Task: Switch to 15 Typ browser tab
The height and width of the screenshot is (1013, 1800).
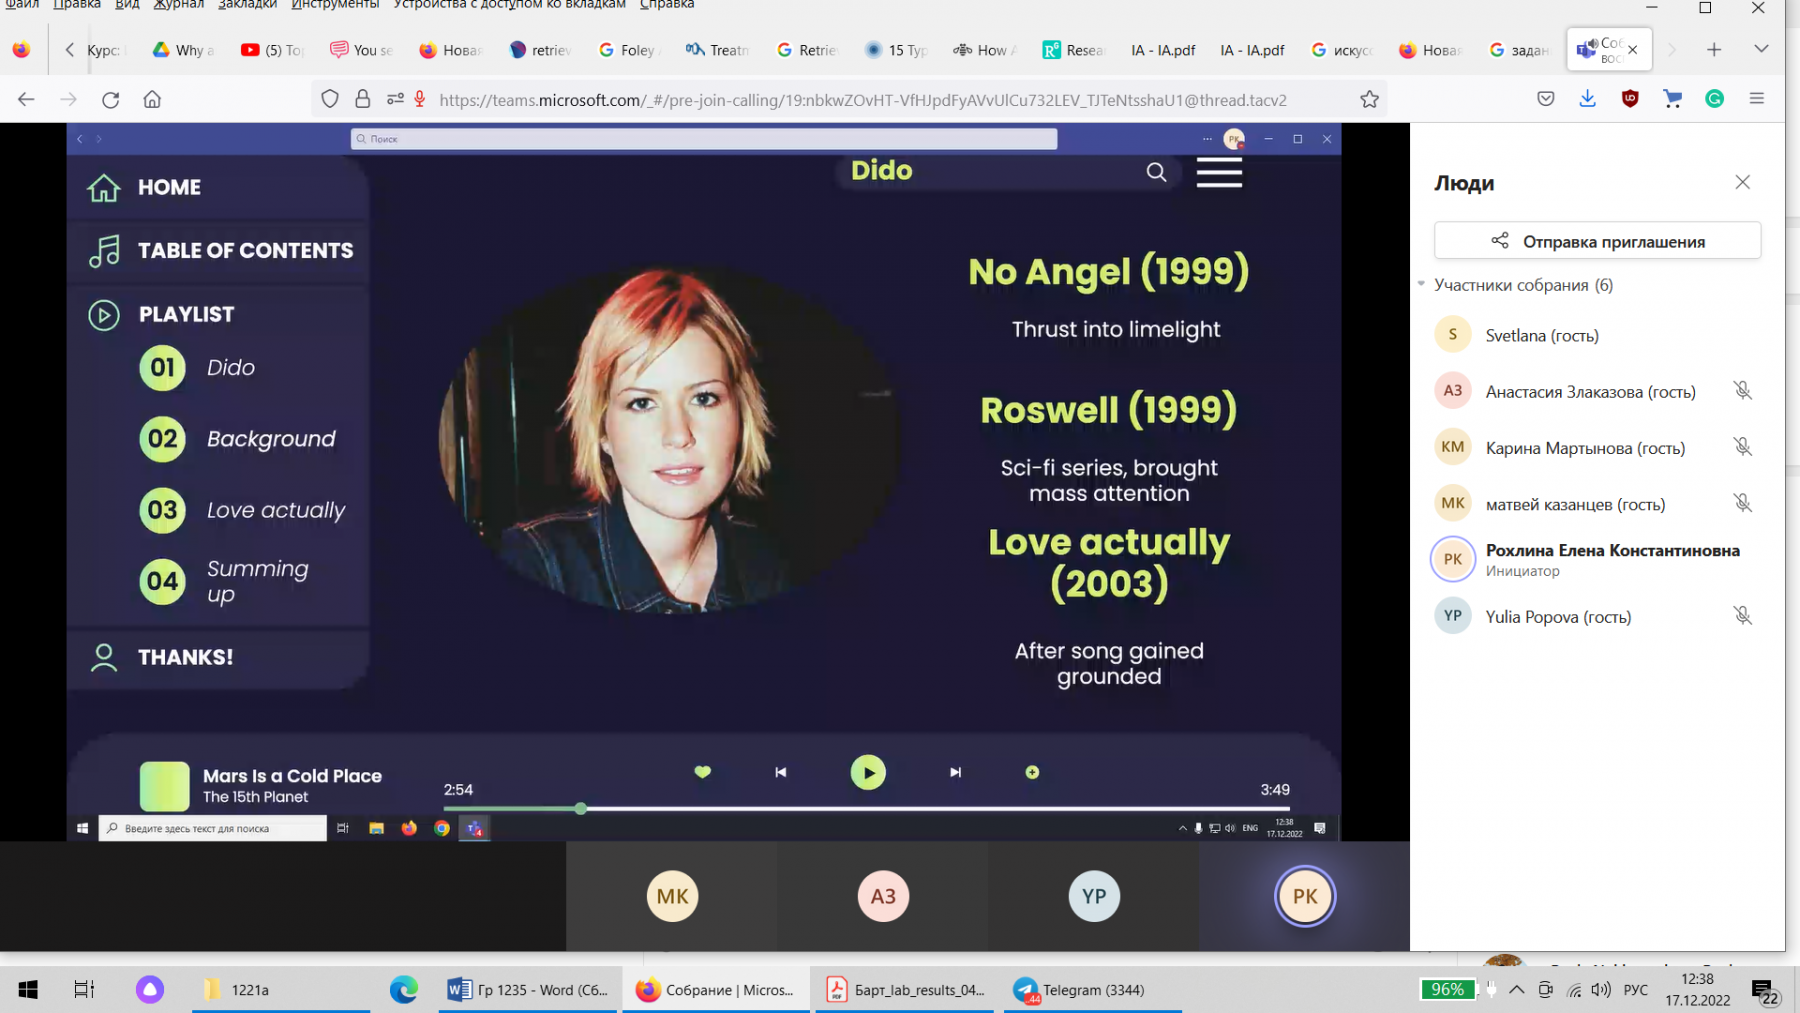Action: pos(897,50)
